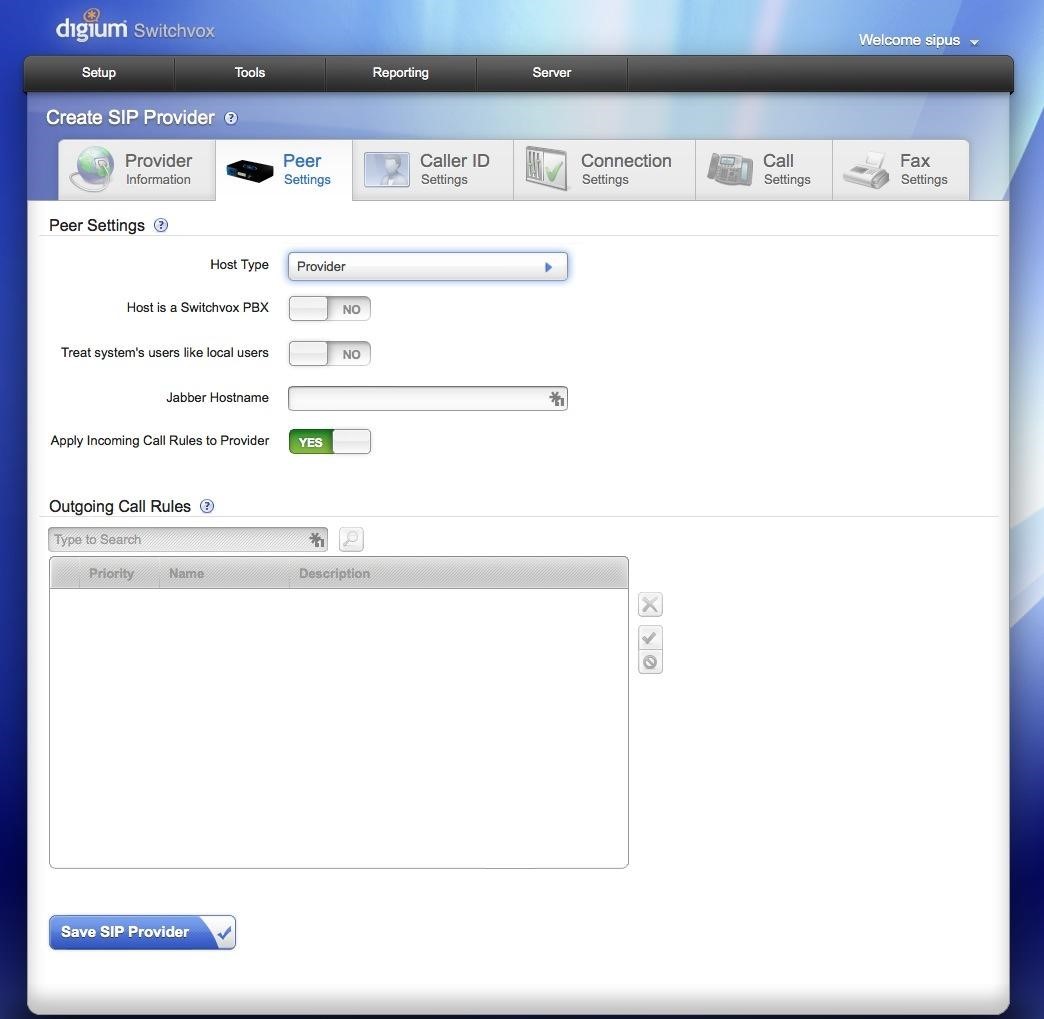Click the Outgoing Call Rules heading
The image size is (1044, 1019).
coord(120,506)
